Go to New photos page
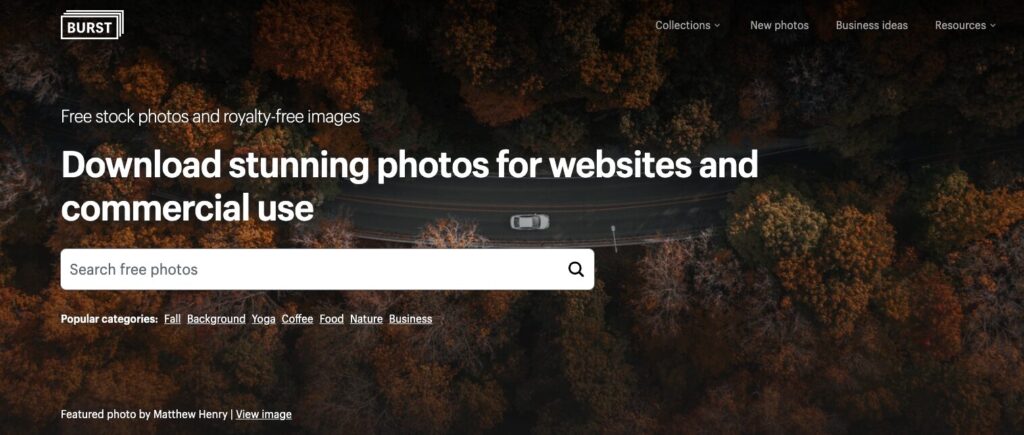 coord(779,25)
